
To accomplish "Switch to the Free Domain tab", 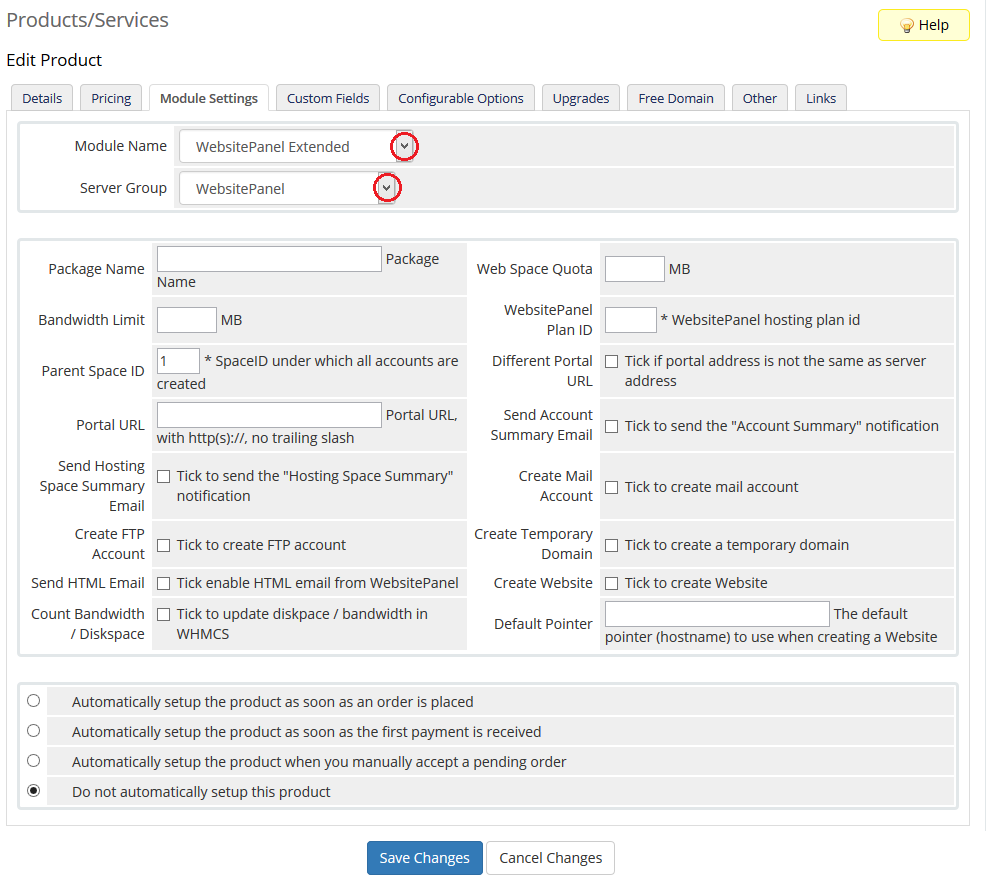I will [x=675, y=98].
